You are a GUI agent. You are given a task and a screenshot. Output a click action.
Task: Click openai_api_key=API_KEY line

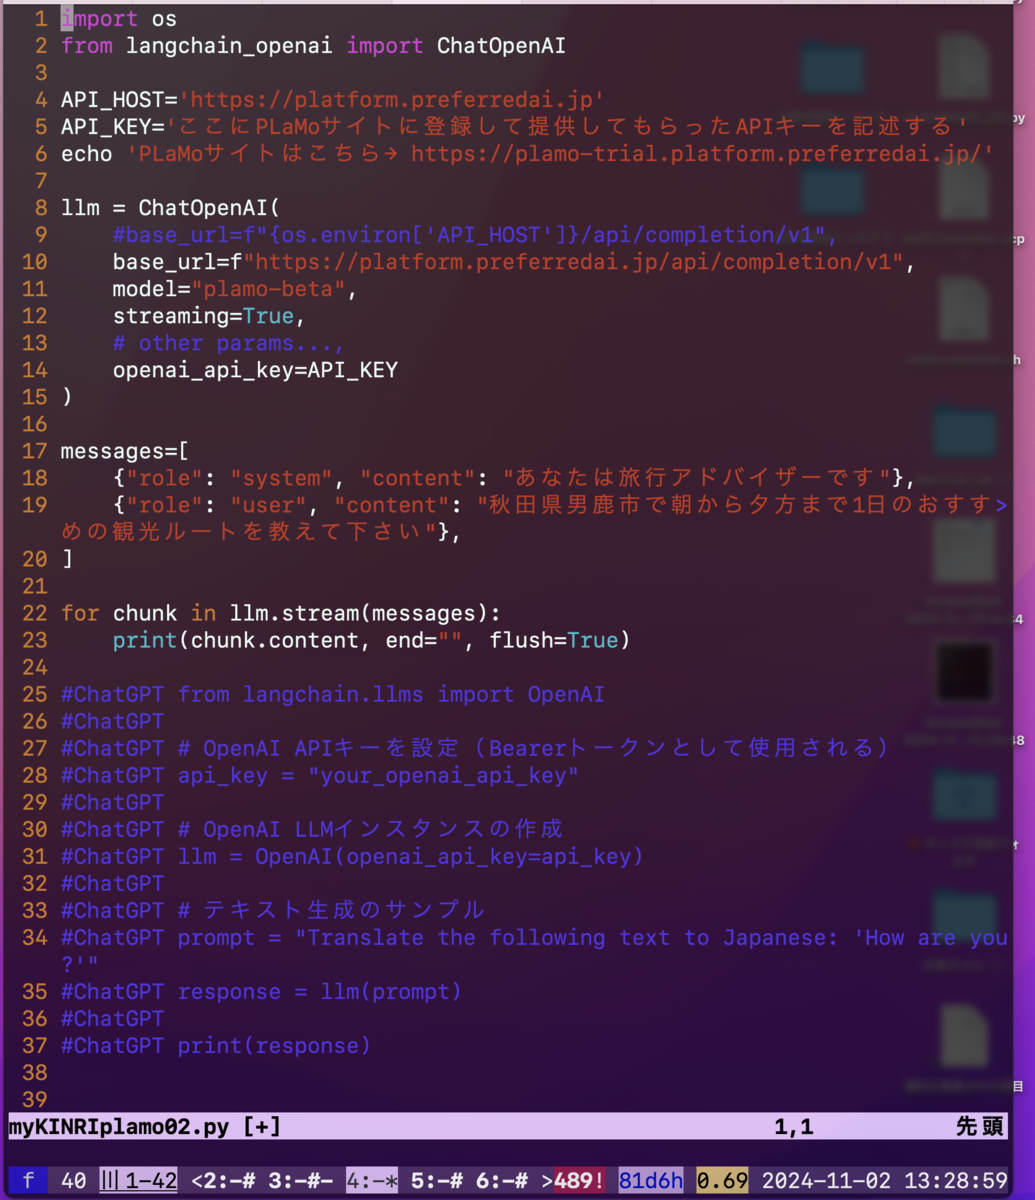(x=255, y=370)
